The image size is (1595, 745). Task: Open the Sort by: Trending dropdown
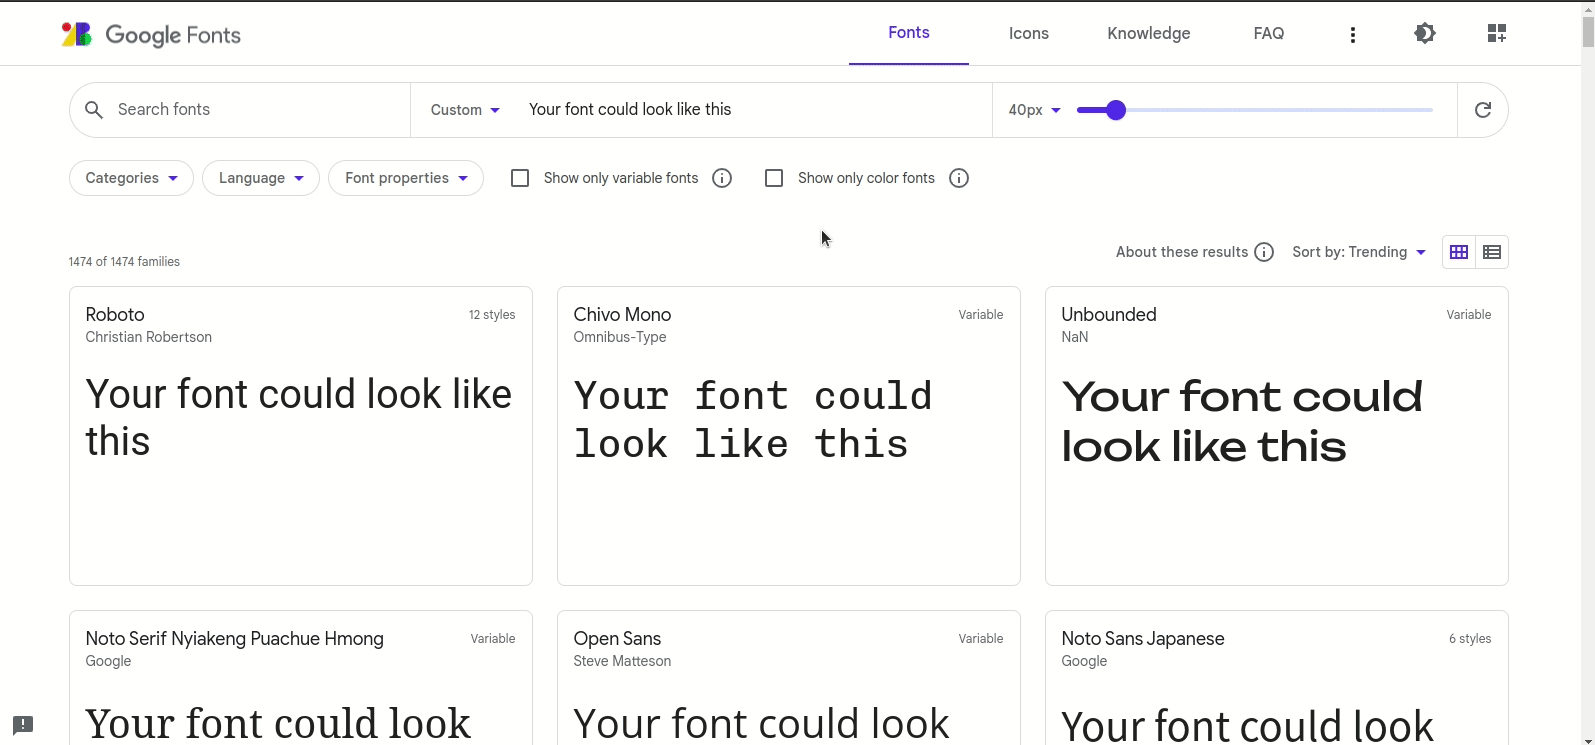pyautogui.click(x=1359, y=252)
